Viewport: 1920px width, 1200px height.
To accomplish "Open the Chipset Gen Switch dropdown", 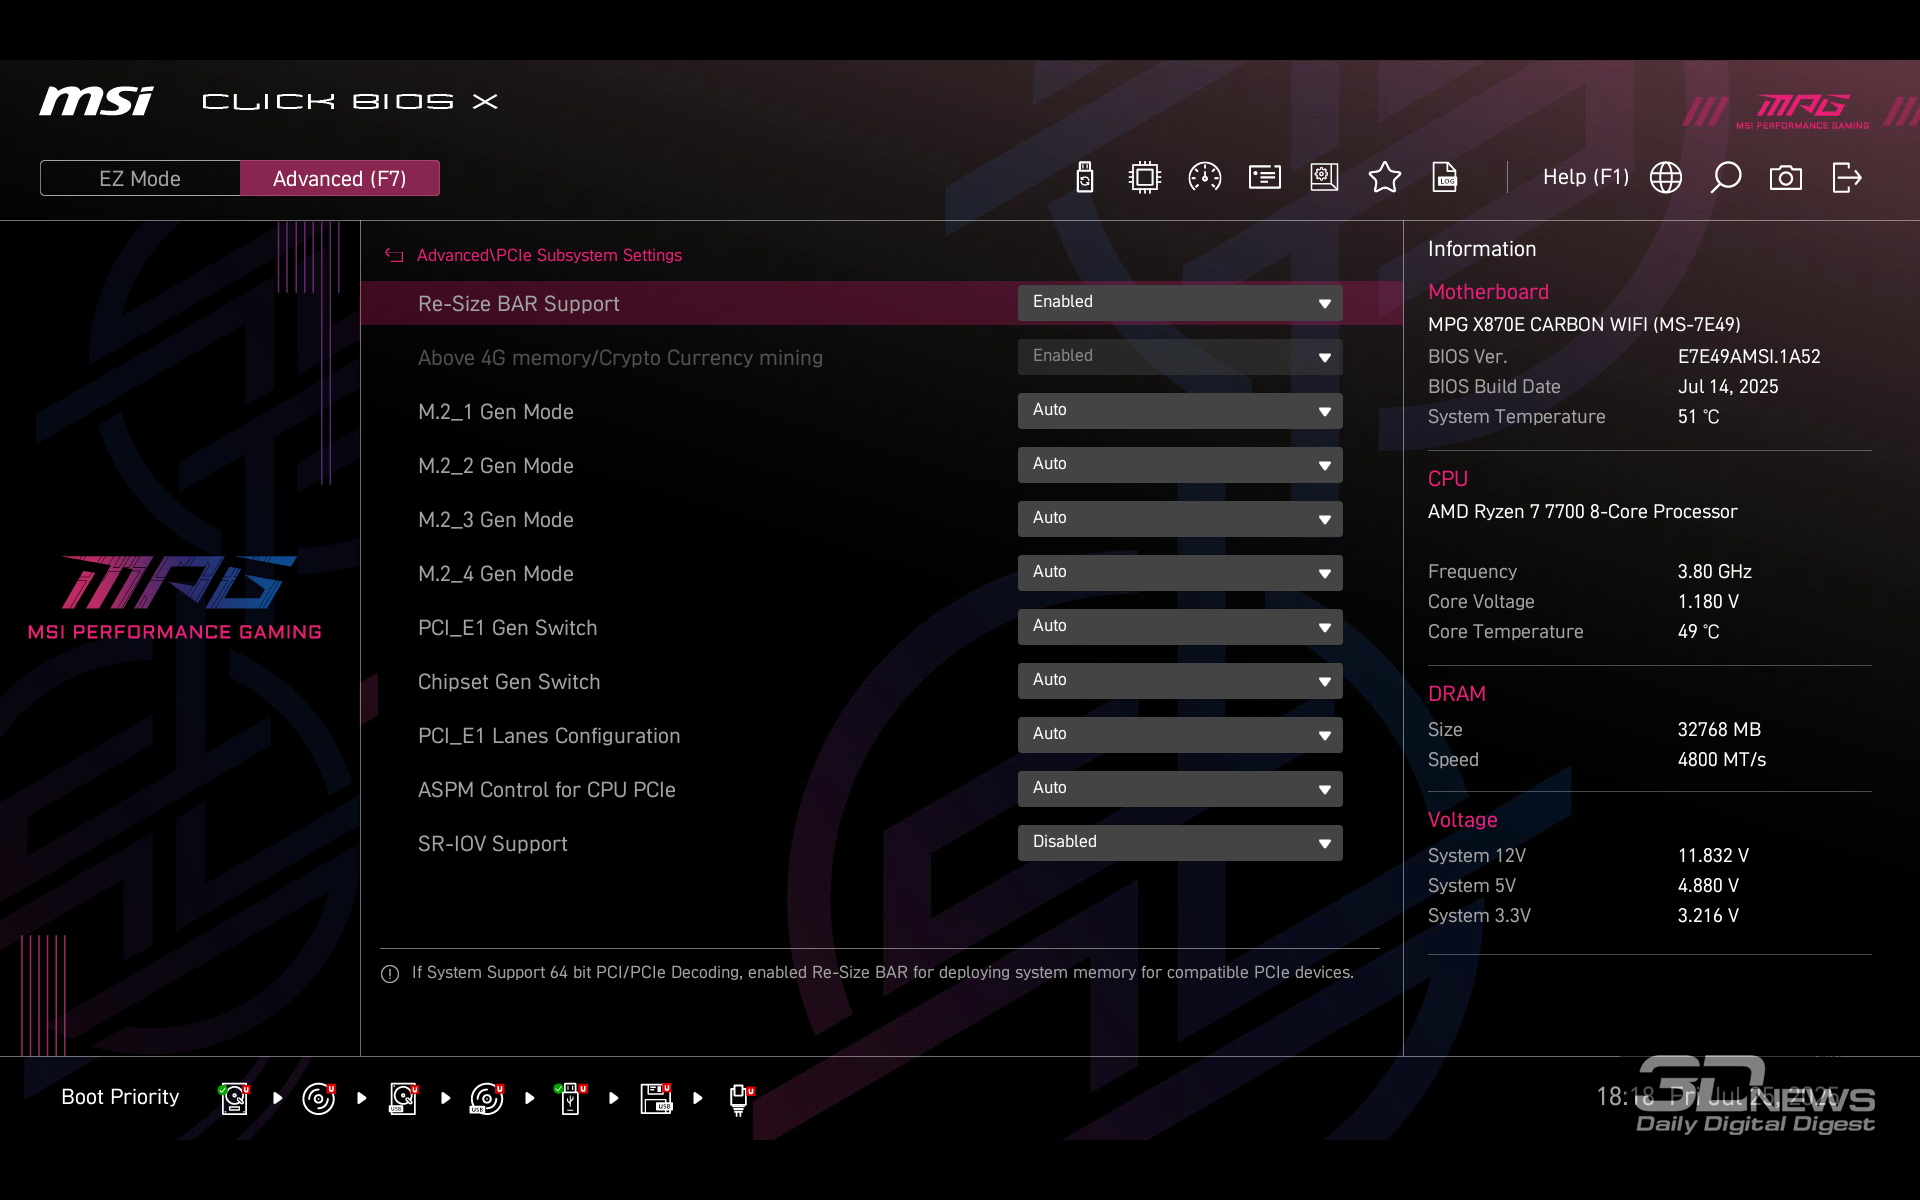I will (1180, 681).
